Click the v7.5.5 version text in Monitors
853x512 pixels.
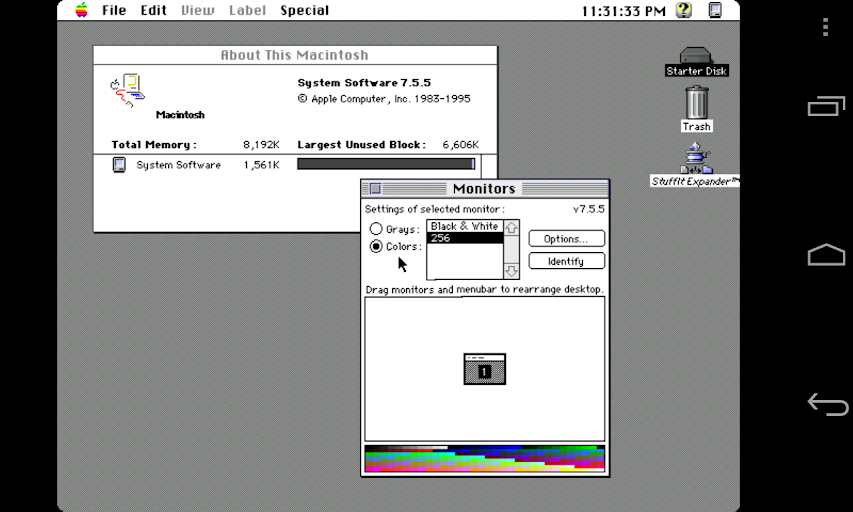click(589, 209)
